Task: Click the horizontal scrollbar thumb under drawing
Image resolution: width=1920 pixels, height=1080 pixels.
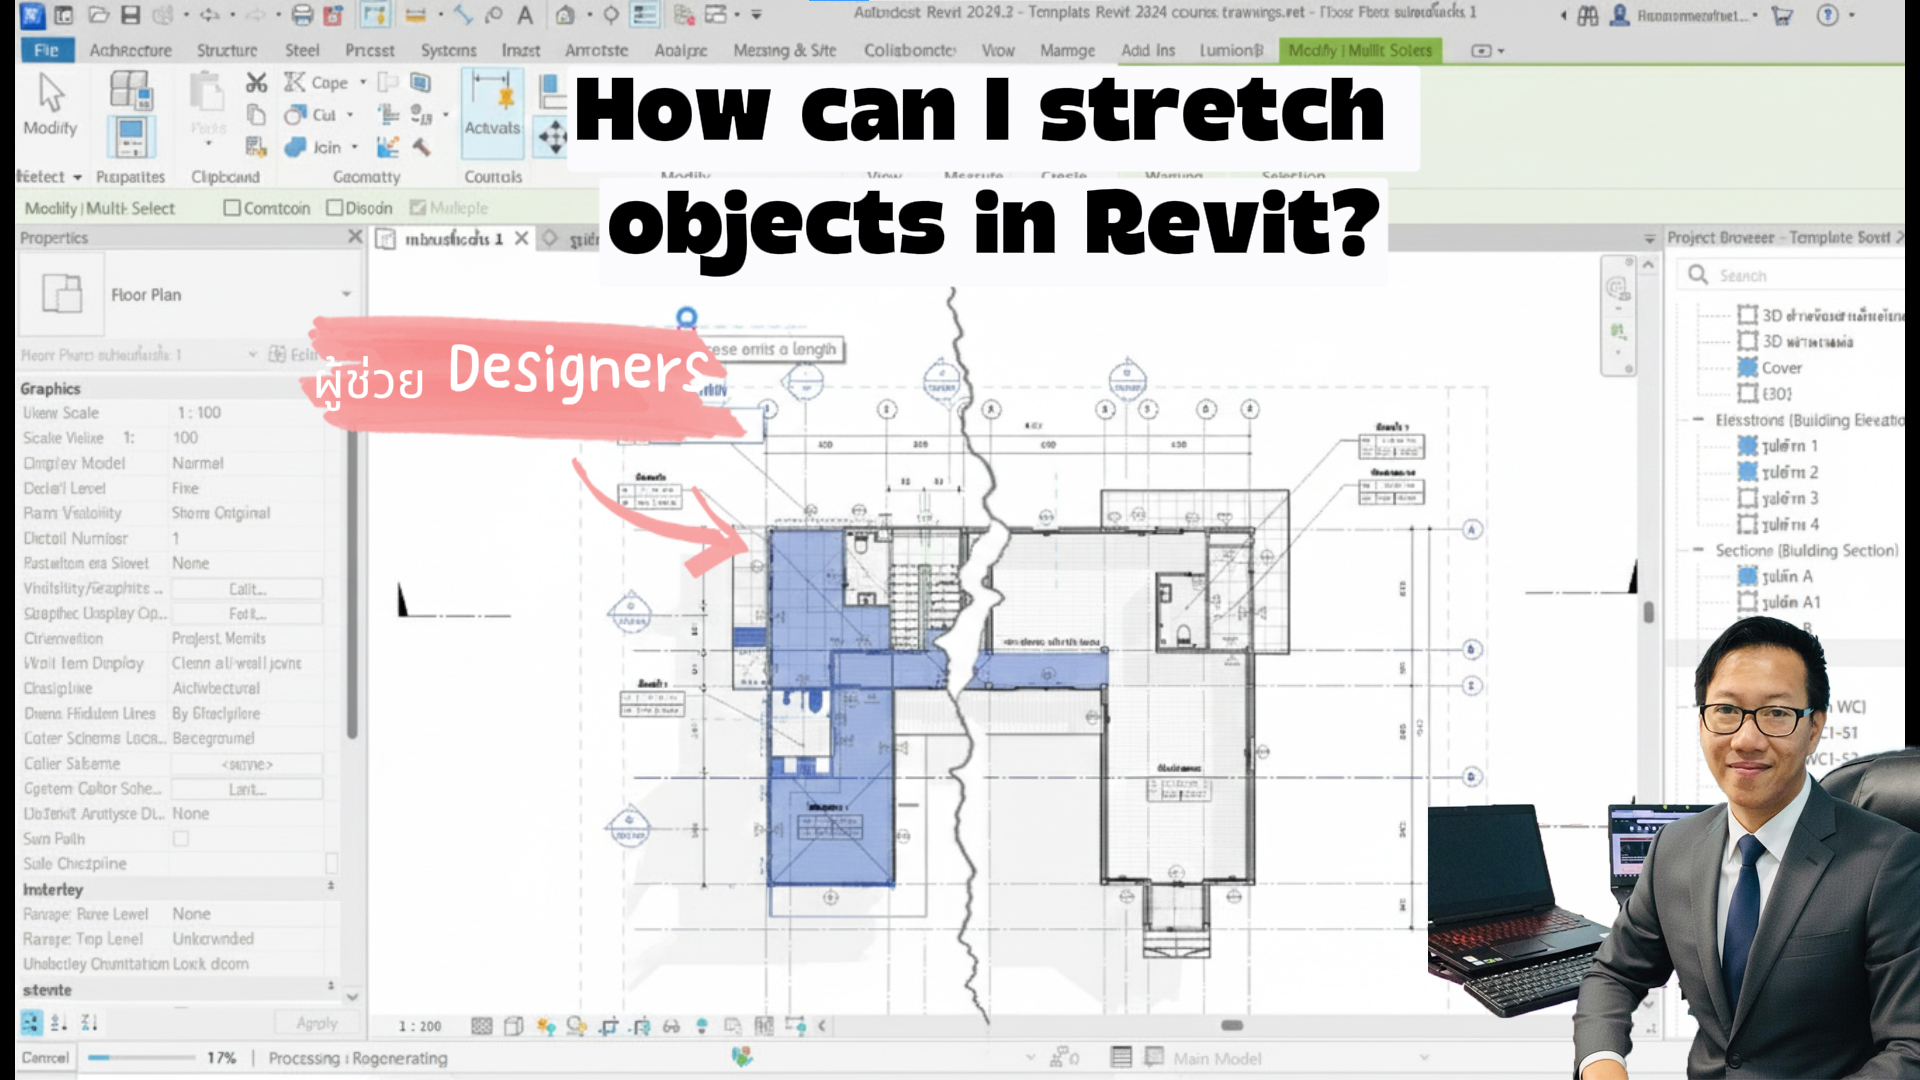Action: coord(1232,1025)
